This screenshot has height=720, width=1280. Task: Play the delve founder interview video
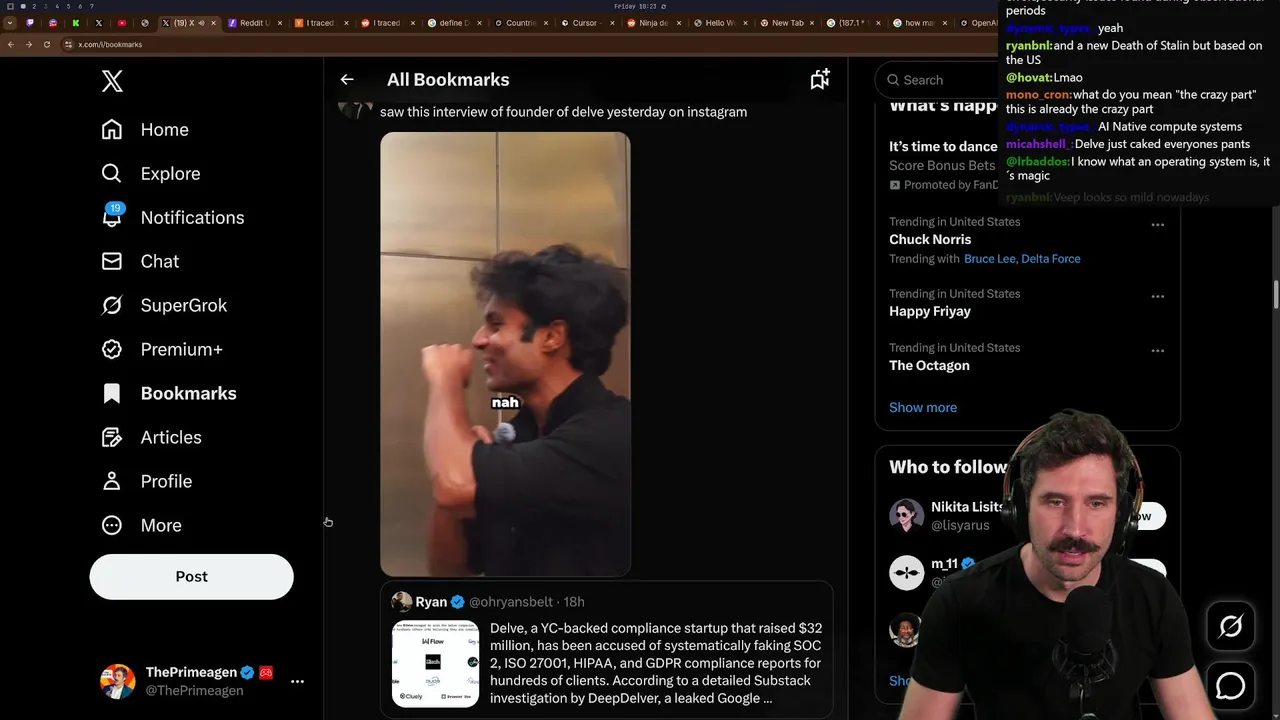pos(505,354)
